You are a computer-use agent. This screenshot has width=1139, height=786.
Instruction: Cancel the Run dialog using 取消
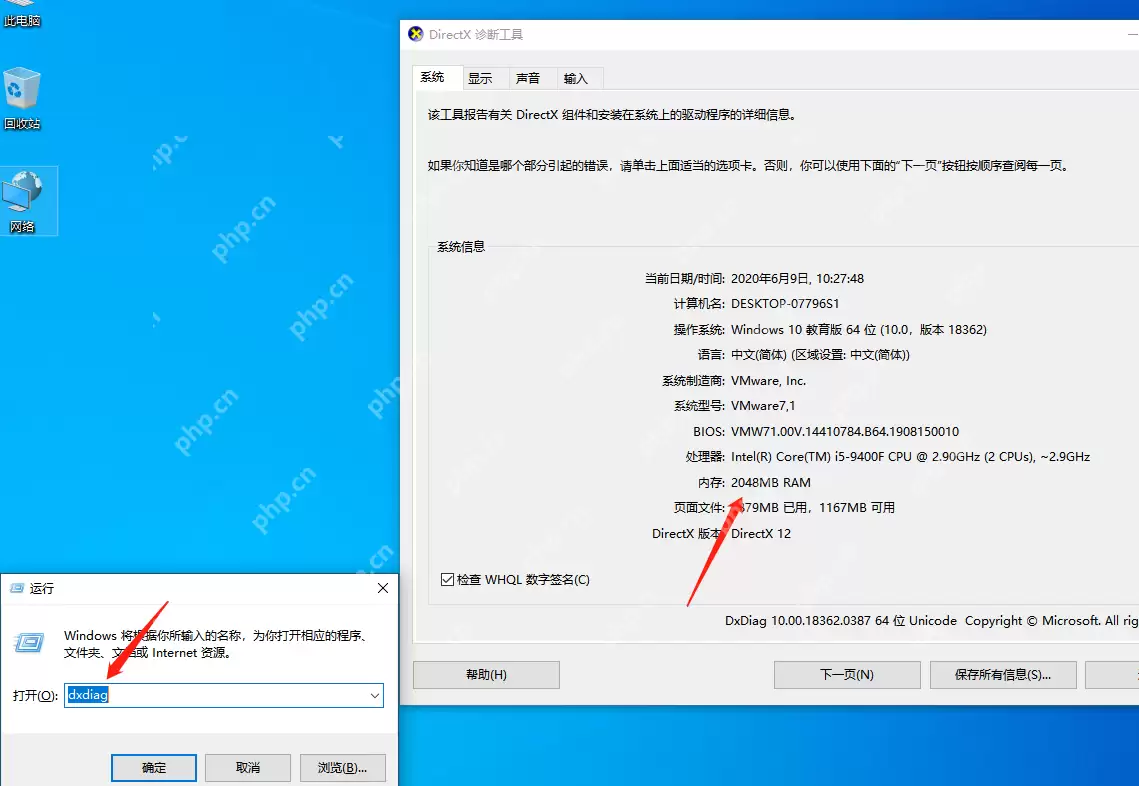click(x=248, y=768)
